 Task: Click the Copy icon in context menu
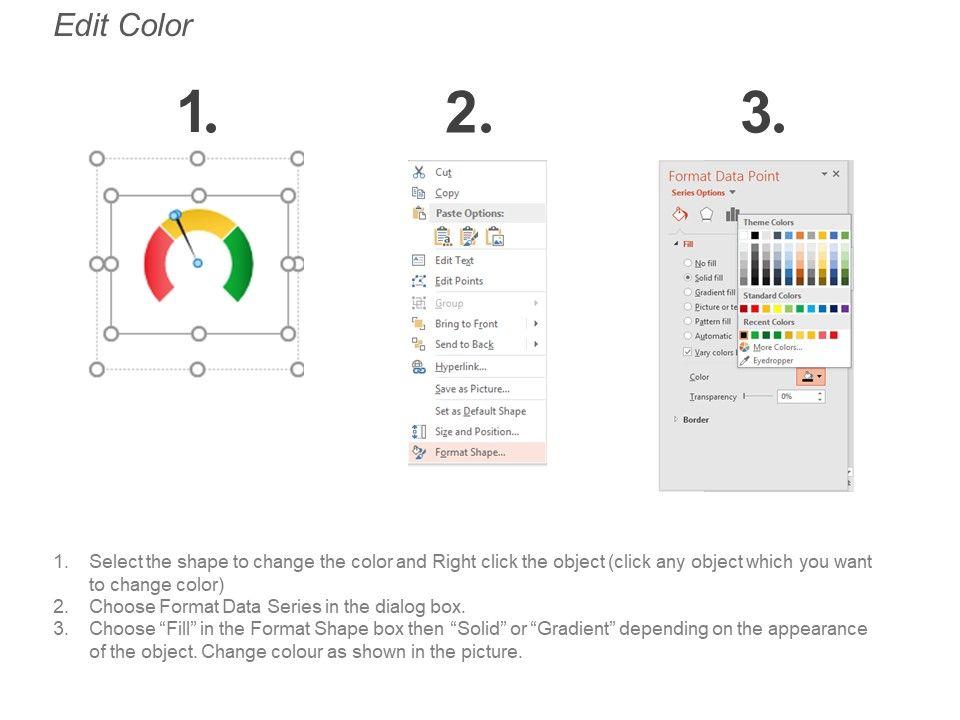click(x=419, y=193)
